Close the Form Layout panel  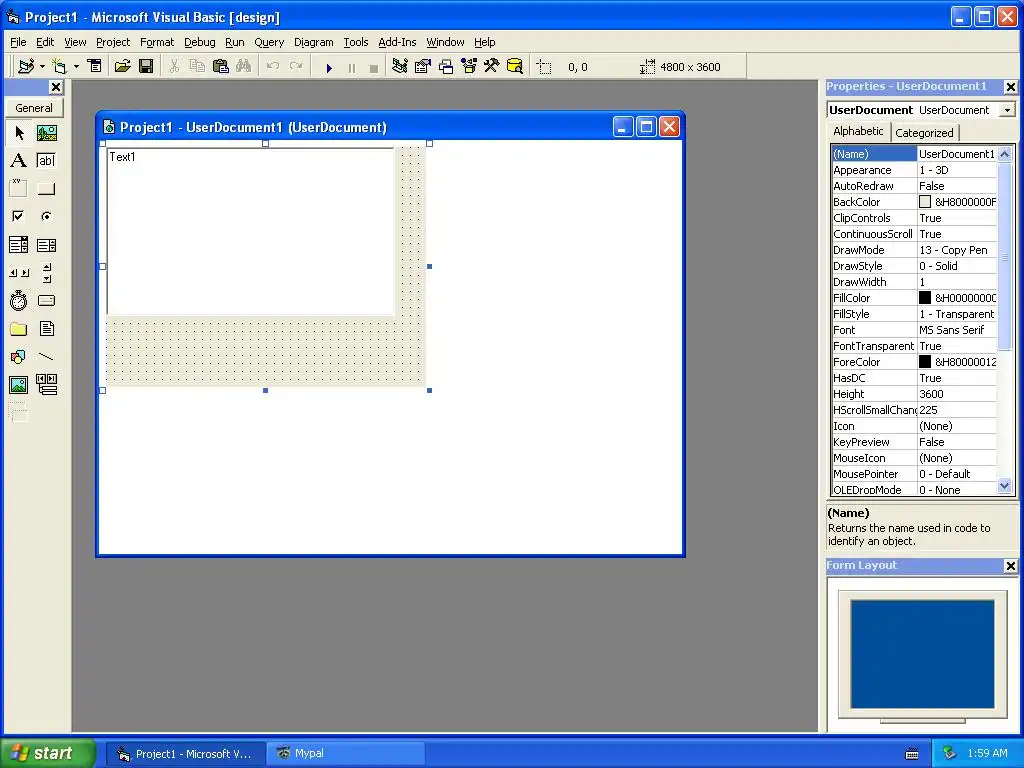pos(1010,566)
